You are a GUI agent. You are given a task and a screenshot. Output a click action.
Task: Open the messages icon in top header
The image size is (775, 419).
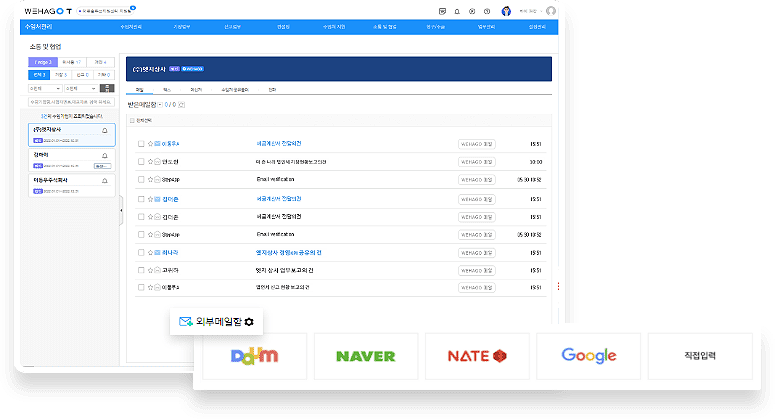442,11
